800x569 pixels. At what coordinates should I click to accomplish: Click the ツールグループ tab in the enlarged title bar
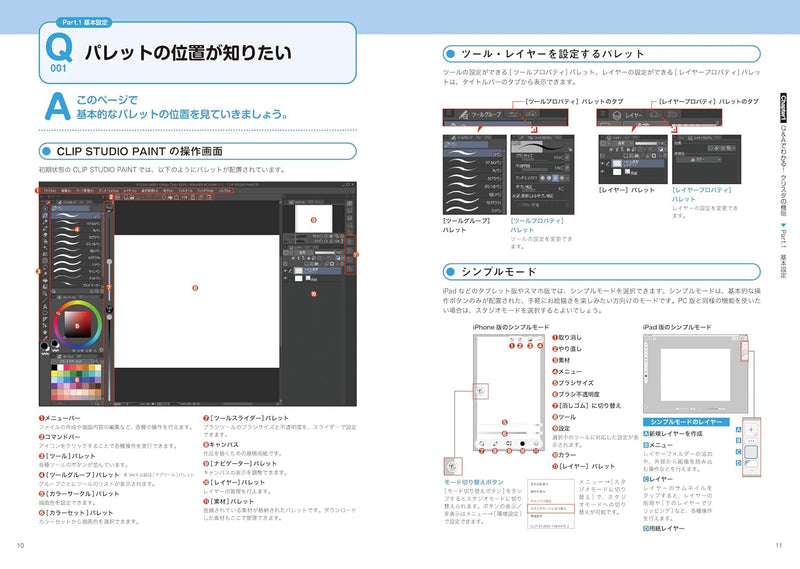tap(481, 115)
